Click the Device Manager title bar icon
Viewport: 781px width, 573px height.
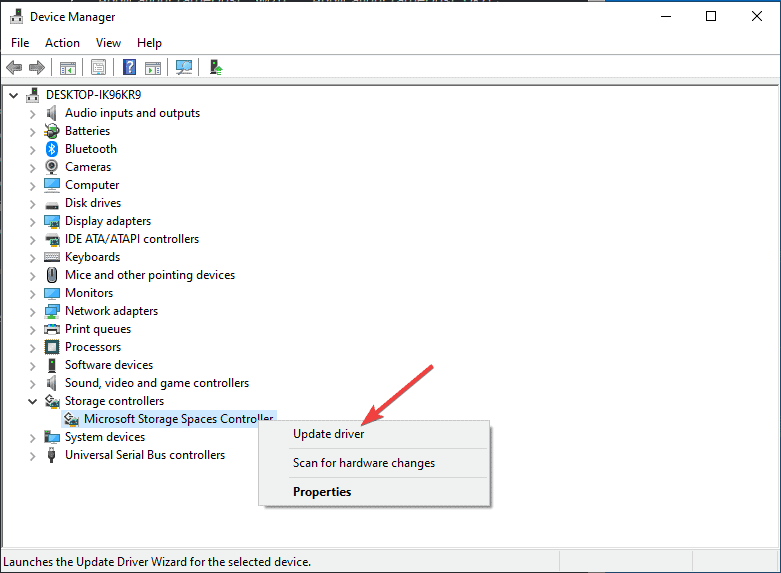coord(16,16)
